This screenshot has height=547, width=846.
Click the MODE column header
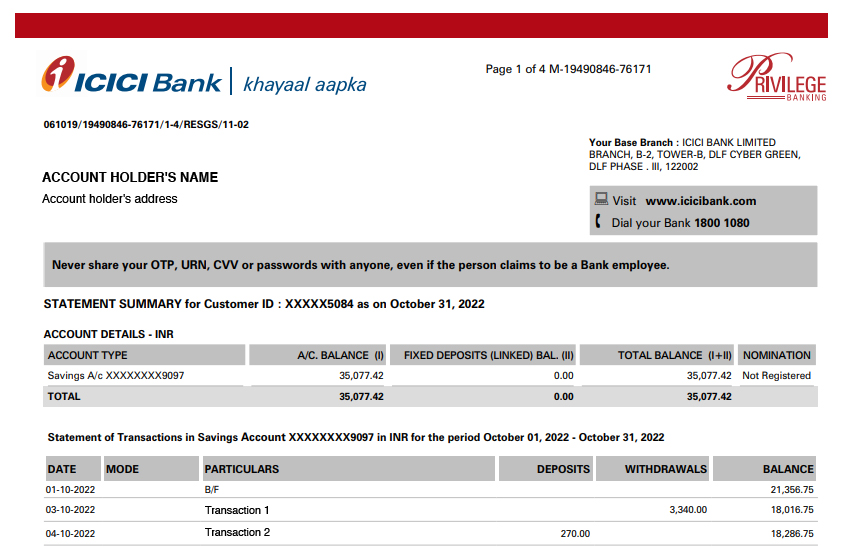pyautogui.click(x=151, y=469)
